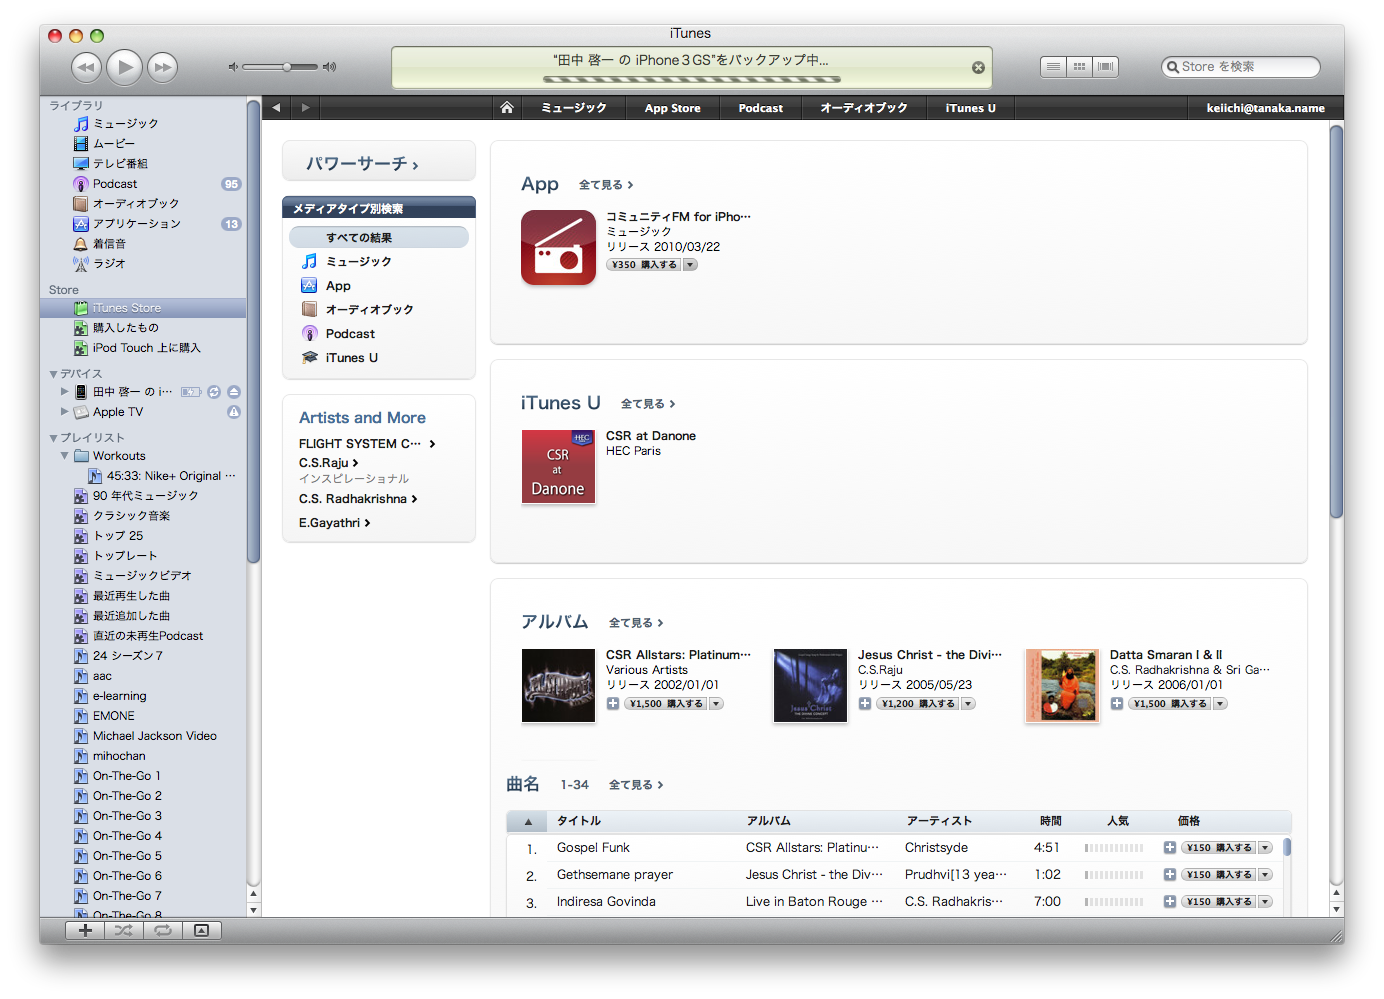Click the eject icon beside the iPhone device
The image size is (1384, 999).
coord(234,392)
